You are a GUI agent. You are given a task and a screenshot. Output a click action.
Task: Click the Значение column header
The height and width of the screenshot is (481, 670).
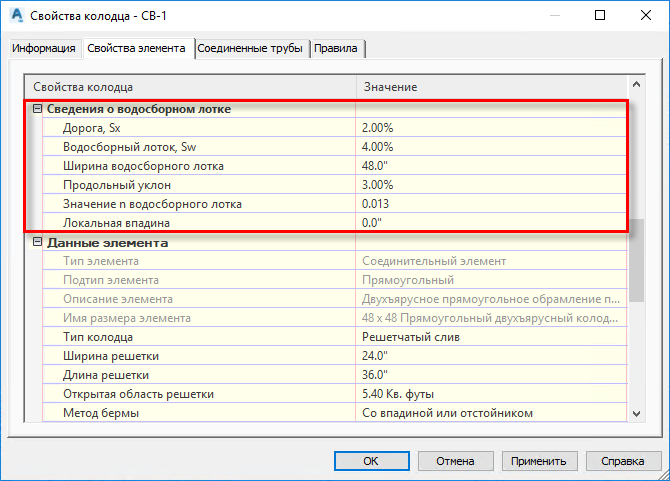[492, 87]
